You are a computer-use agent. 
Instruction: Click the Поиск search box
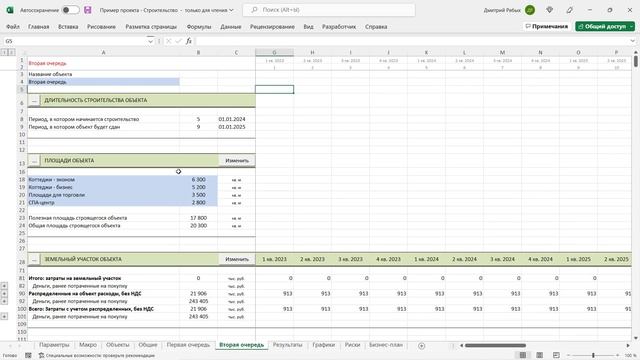coord(329,10)
